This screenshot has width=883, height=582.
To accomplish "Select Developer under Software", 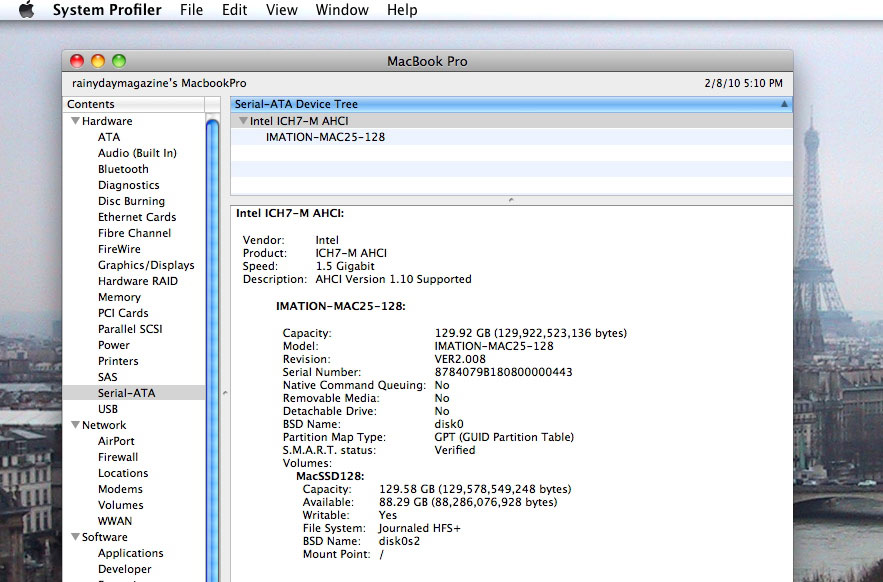I will point(124,569).
